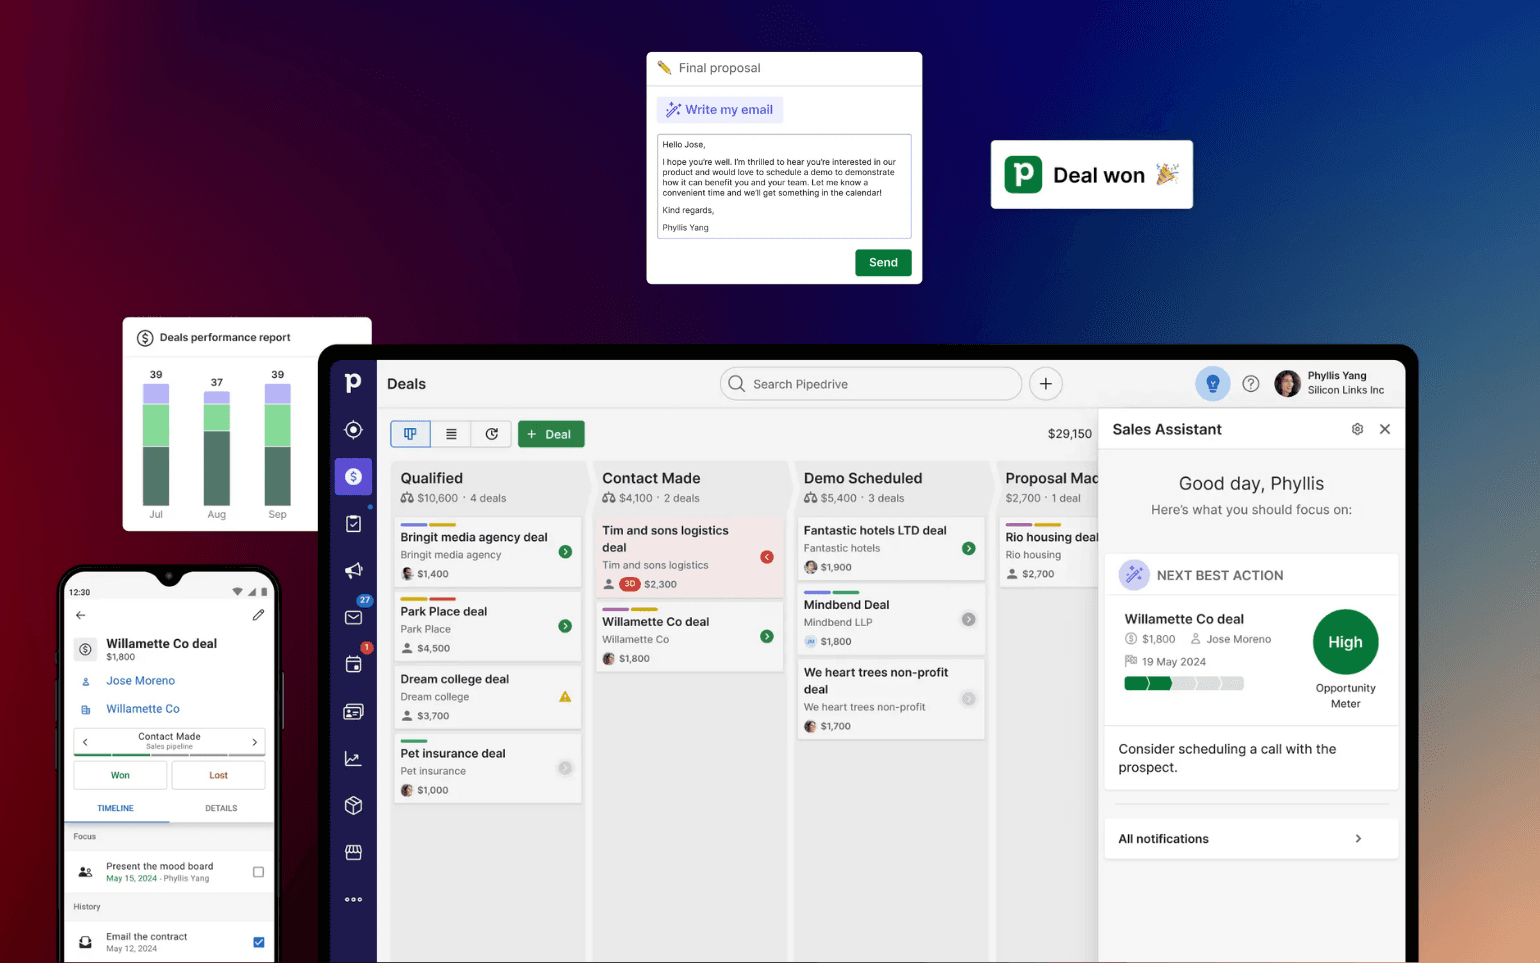Click the High Opportunity Meter circle

click(1346, 642)
